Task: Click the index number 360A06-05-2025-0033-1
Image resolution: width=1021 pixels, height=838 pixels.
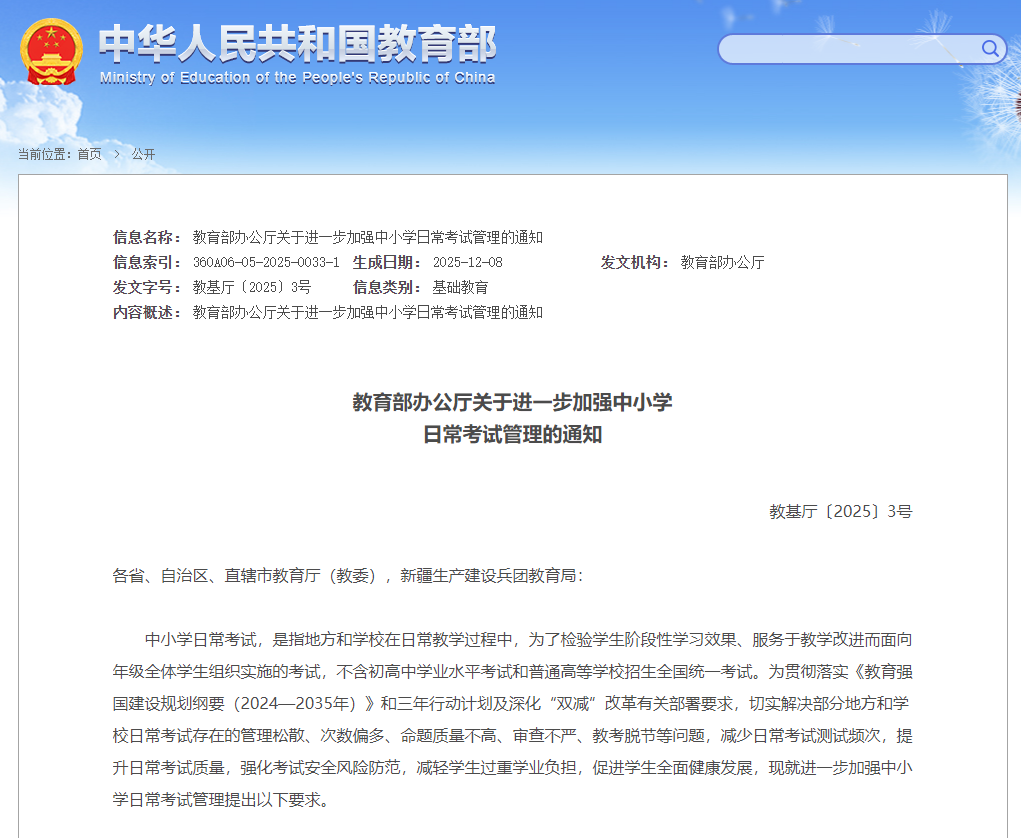Action: point(266,262)
